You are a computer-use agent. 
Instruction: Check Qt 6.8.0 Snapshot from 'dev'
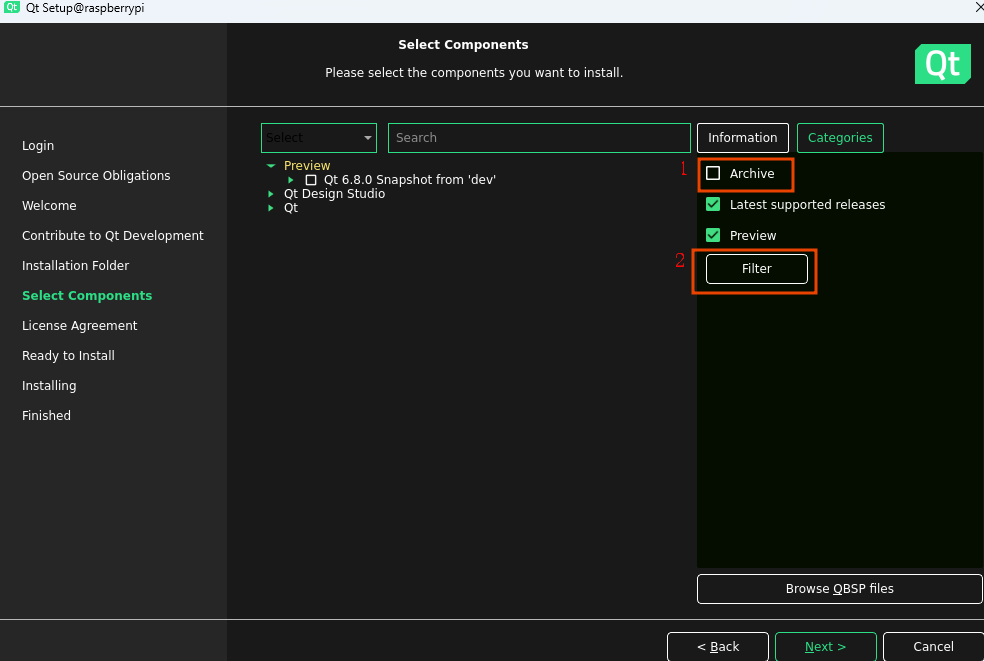[311, 180]
